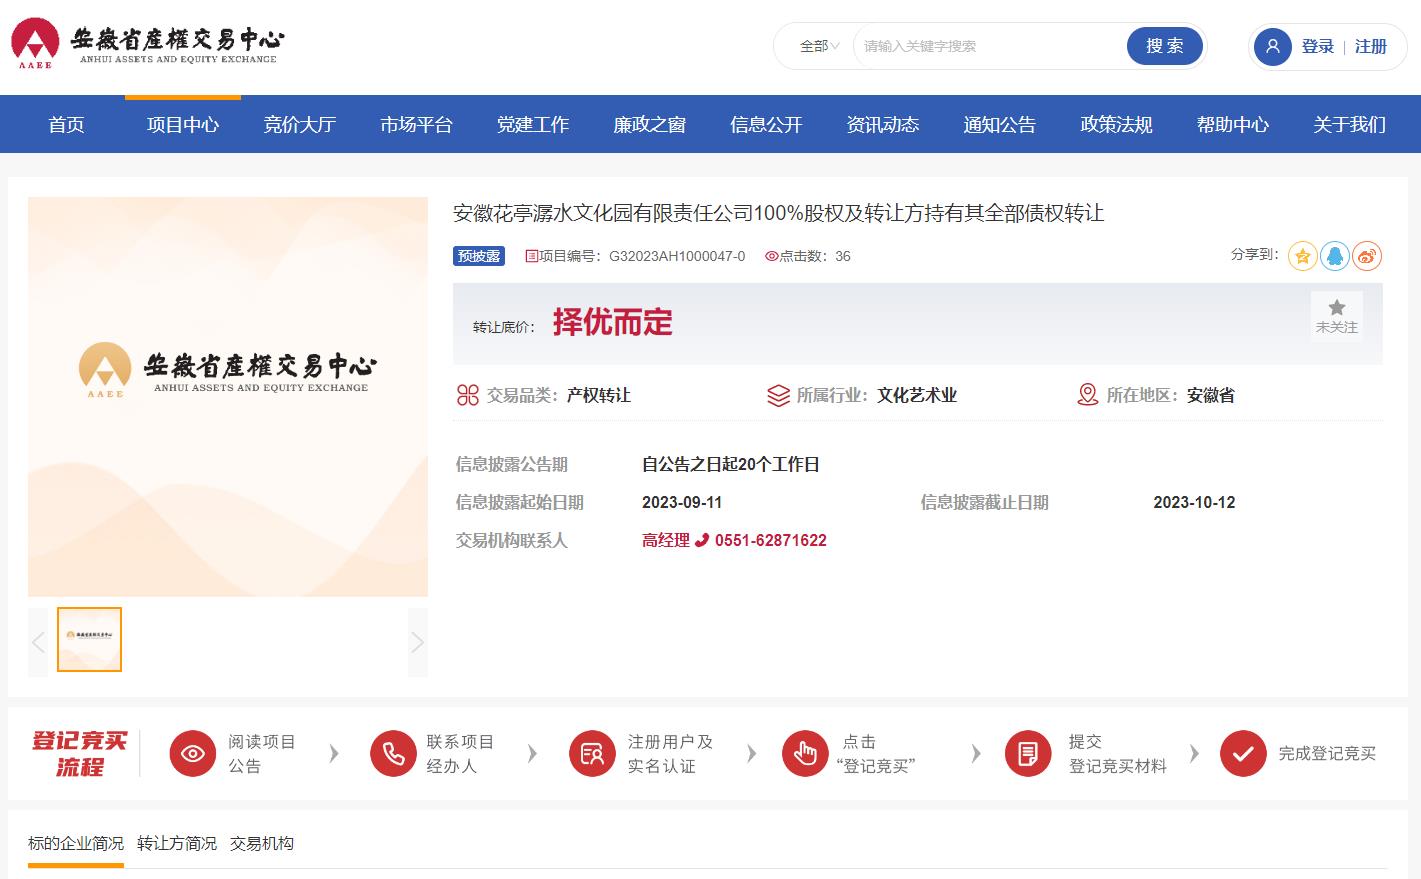Click the 所在地区 location pin icon
This screenshot has height=879, width=1421.
click(1087, 395)
